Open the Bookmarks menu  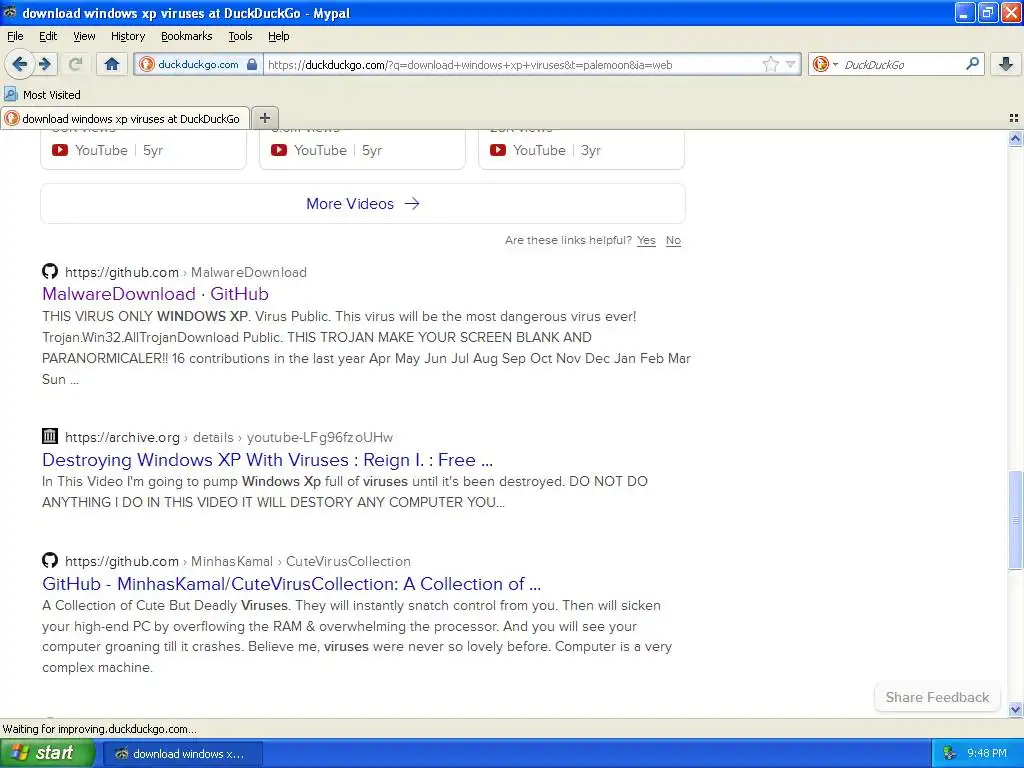point(187,36)
